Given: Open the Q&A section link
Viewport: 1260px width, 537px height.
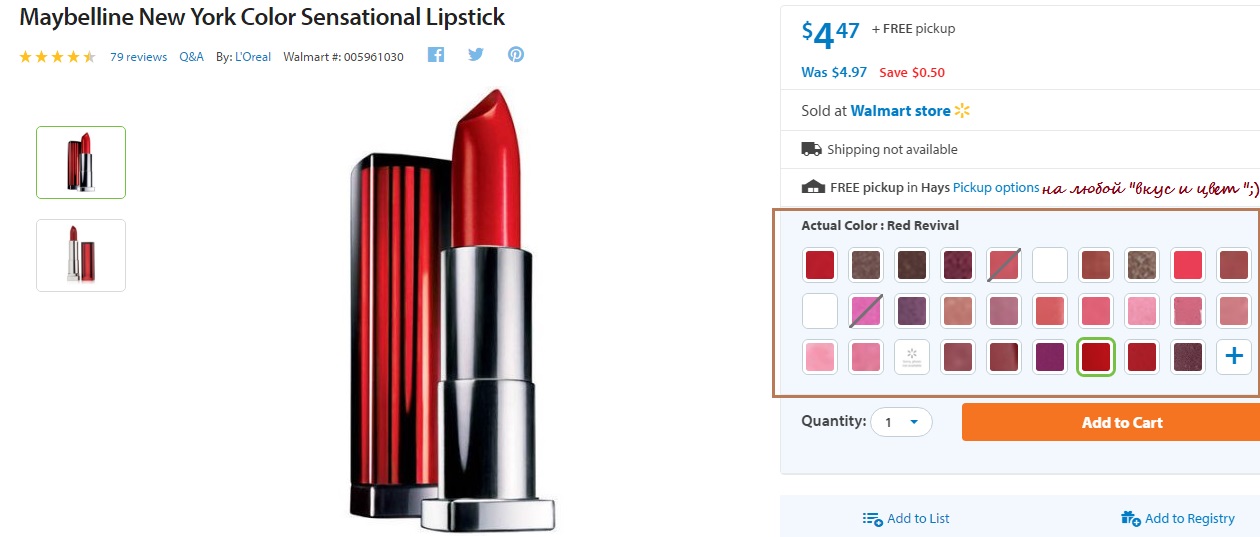Looking at the screenshot, I should [191, 57].
